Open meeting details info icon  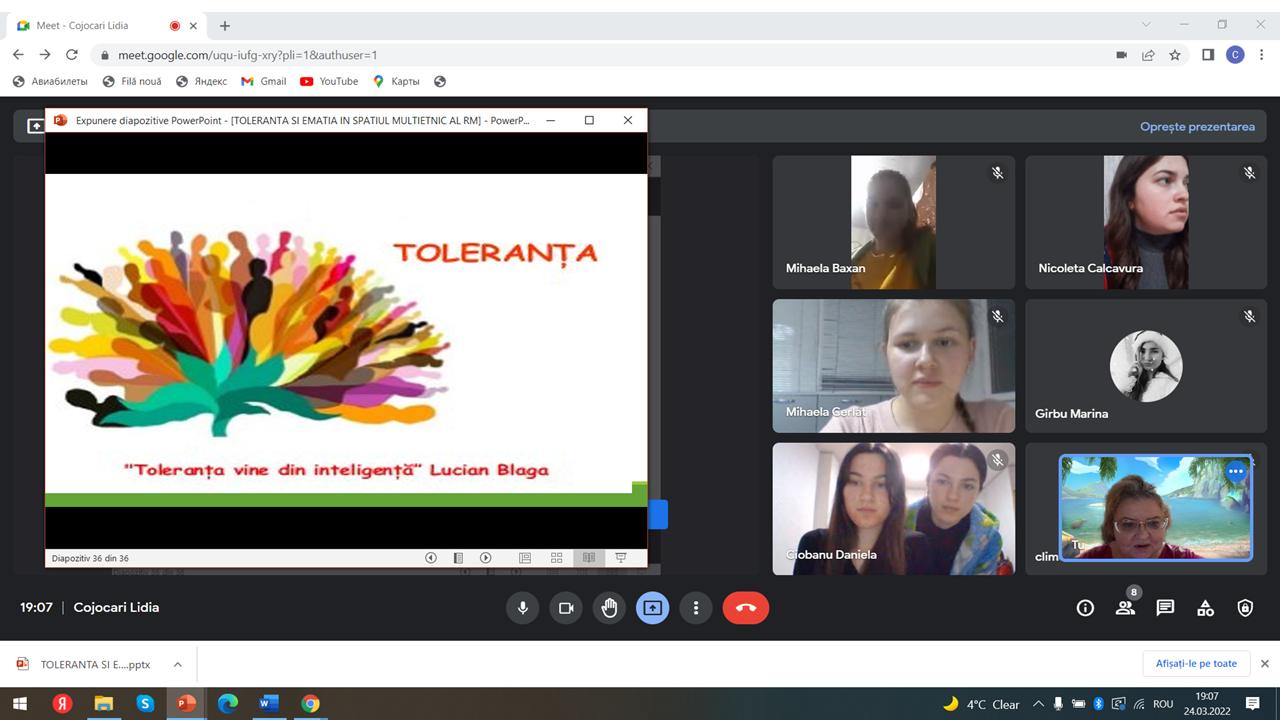coord(1085,608)
